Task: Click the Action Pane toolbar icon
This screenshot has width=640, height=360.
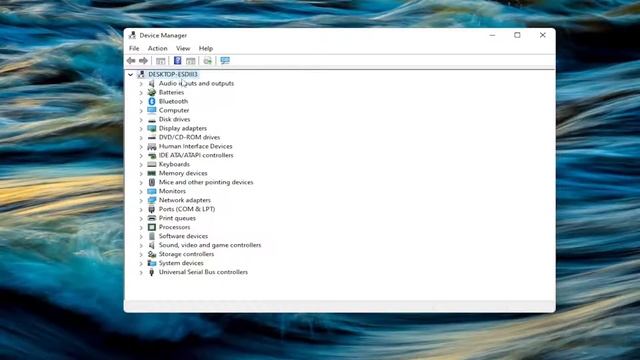Action: coord(191,61)
